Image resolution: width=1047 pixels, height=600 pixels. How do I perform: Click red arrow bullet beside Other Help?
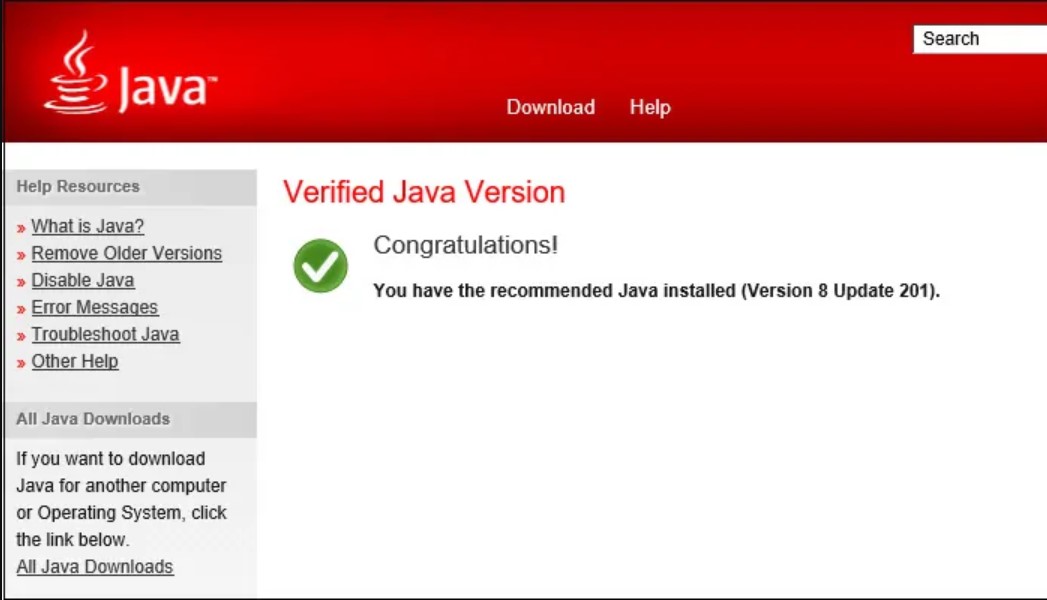pos(21,364)
